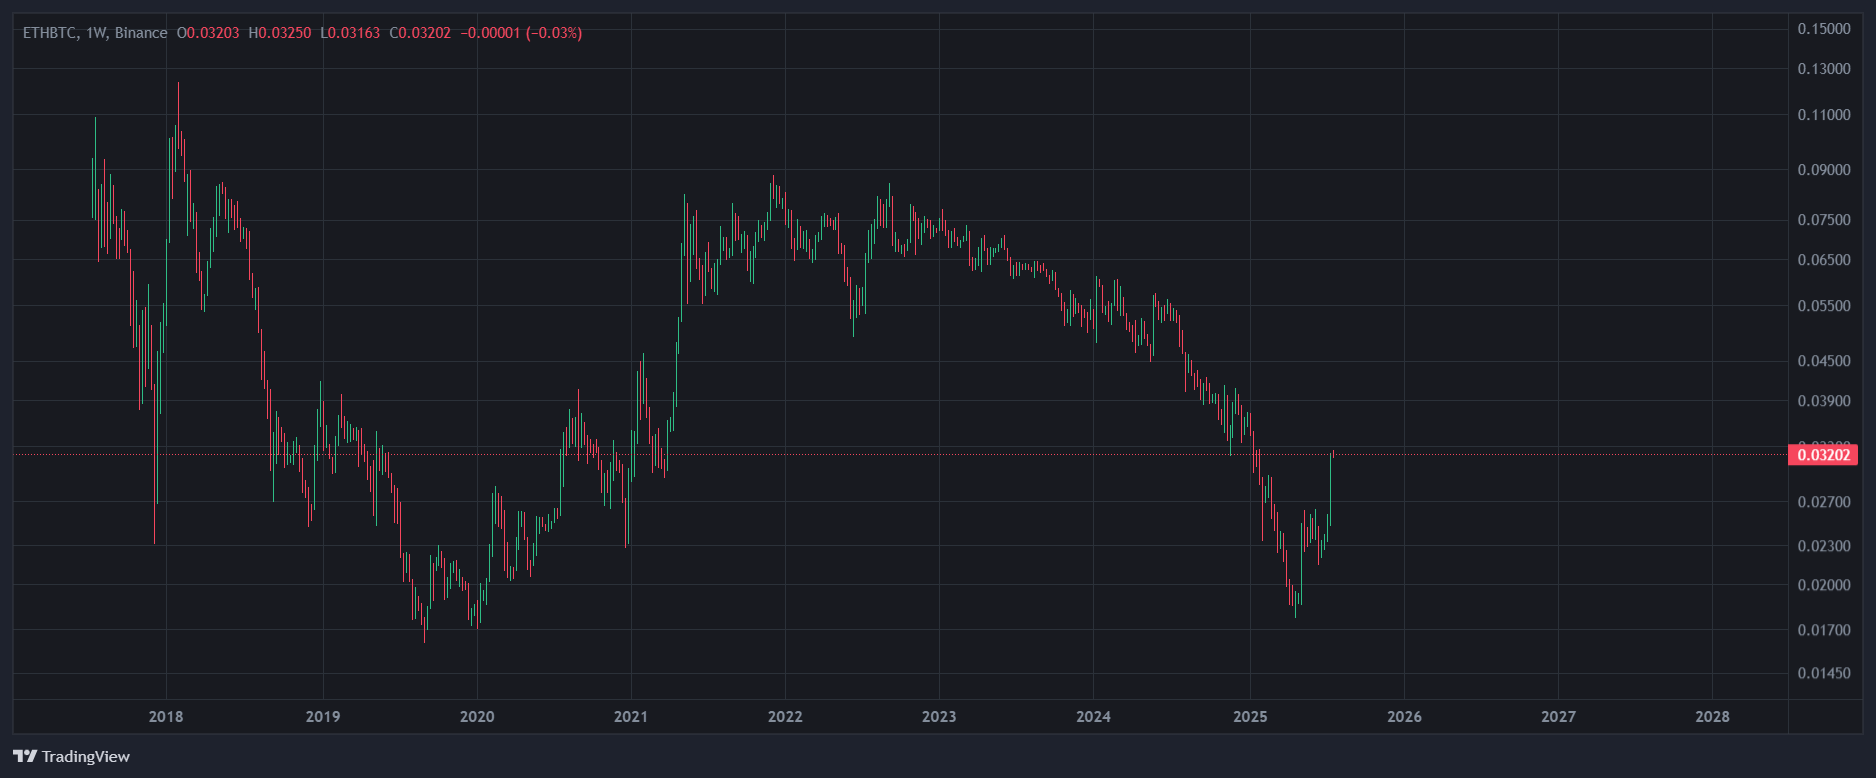Click the 2026 time axis label
This screenshot has width=1876, height=778.
click(1404, 716)
